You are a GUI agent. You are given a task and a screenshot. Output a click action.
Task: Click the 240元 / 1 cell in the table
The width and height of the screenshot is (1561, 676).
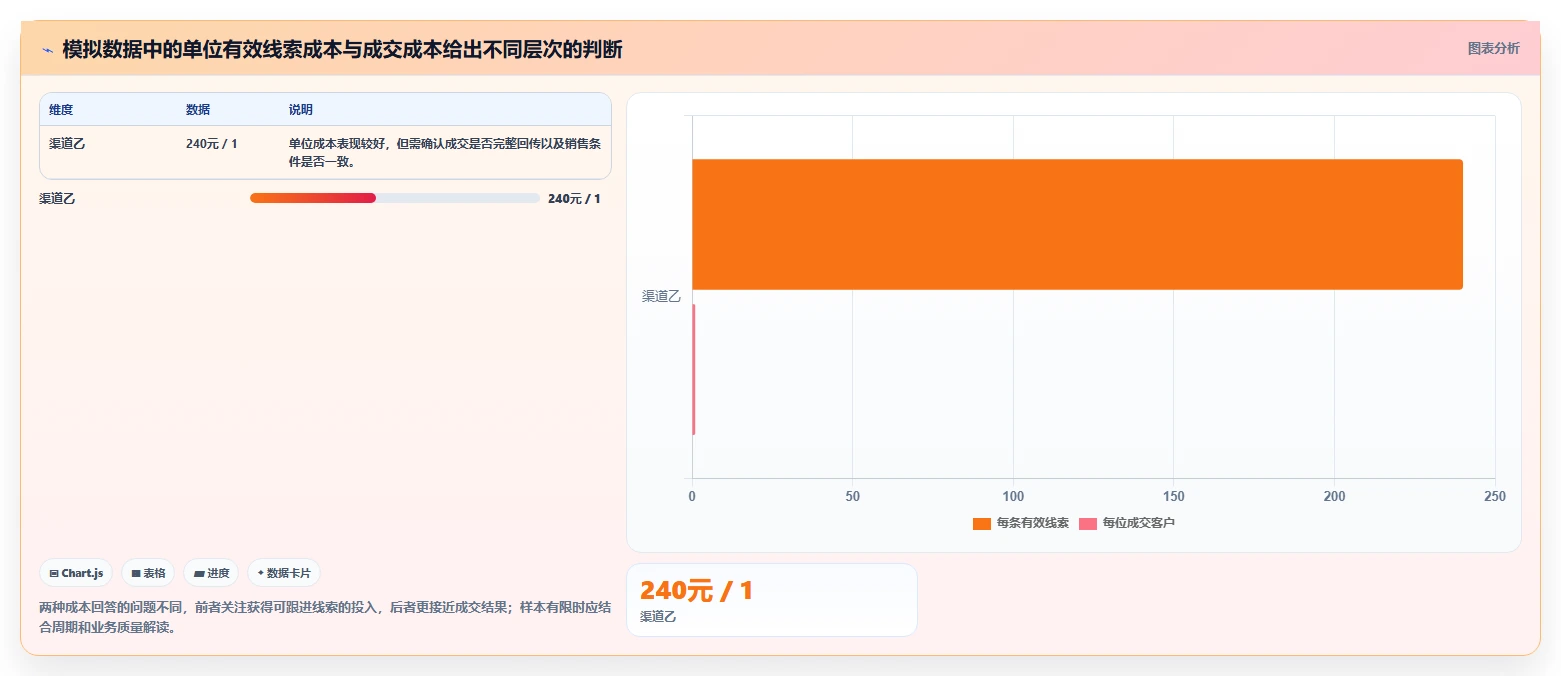click(212, 143)
